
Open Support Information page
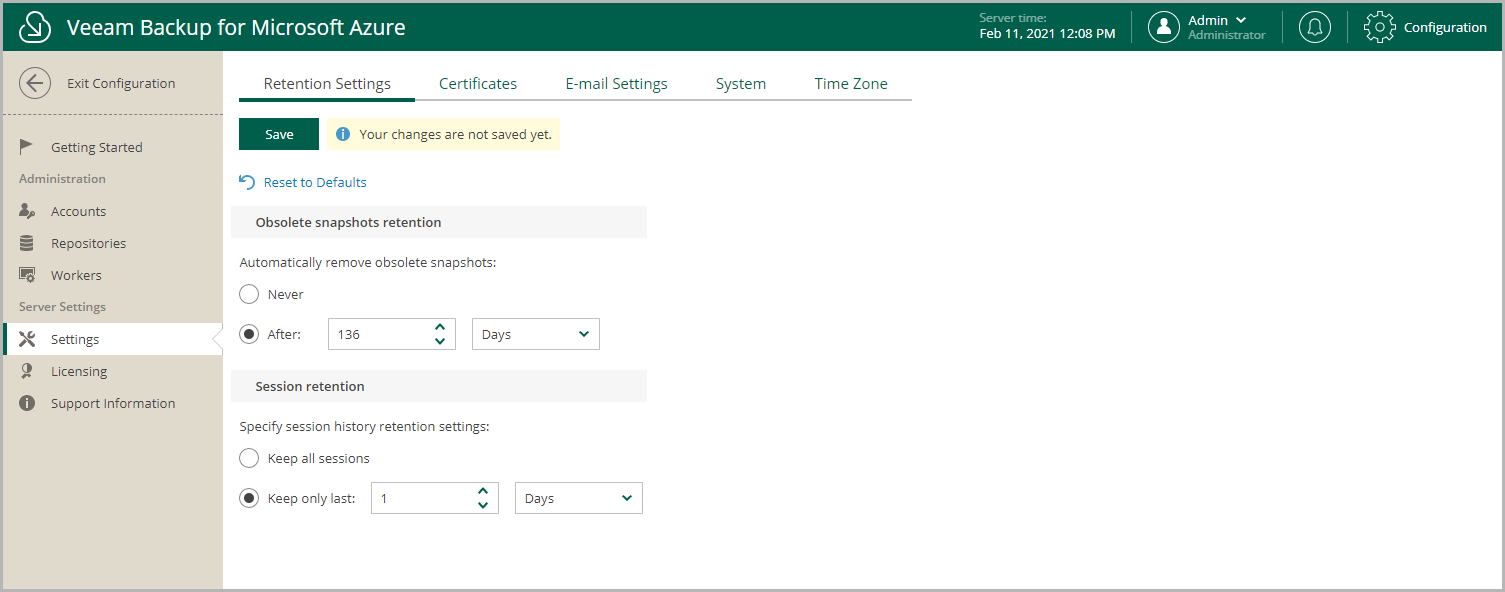(x=112, y=403)
